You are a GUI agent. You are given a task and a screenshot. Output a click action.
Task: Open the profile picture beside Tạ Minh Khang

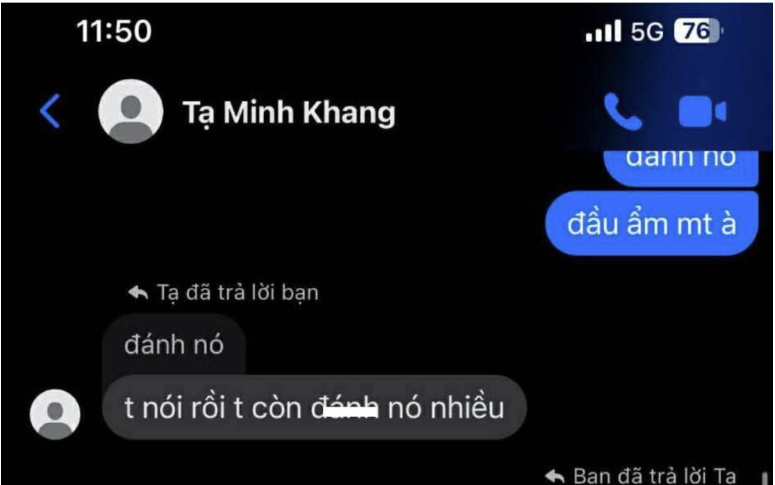pyautogui.click(x=130, y=111)
